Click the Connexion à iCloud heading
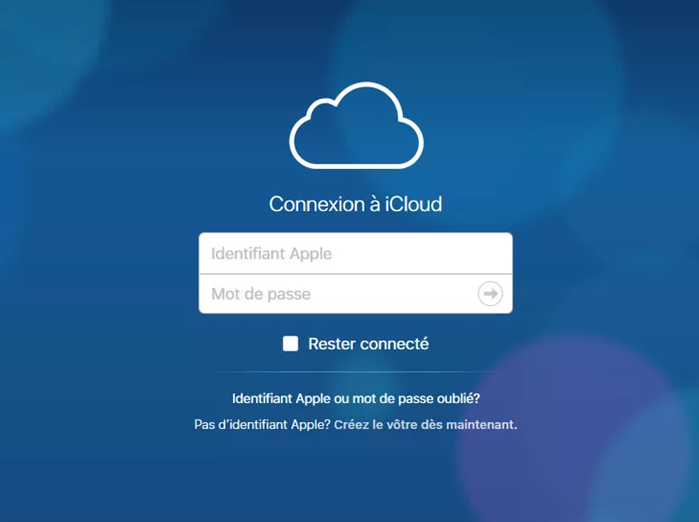The image size is (699, 522). pyautogui.click(x=355, y=204)
